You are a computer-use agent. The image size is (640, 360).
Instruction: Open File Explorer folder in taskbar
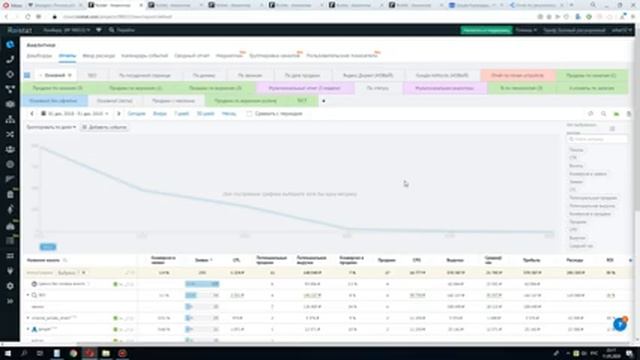pos(106,353)
